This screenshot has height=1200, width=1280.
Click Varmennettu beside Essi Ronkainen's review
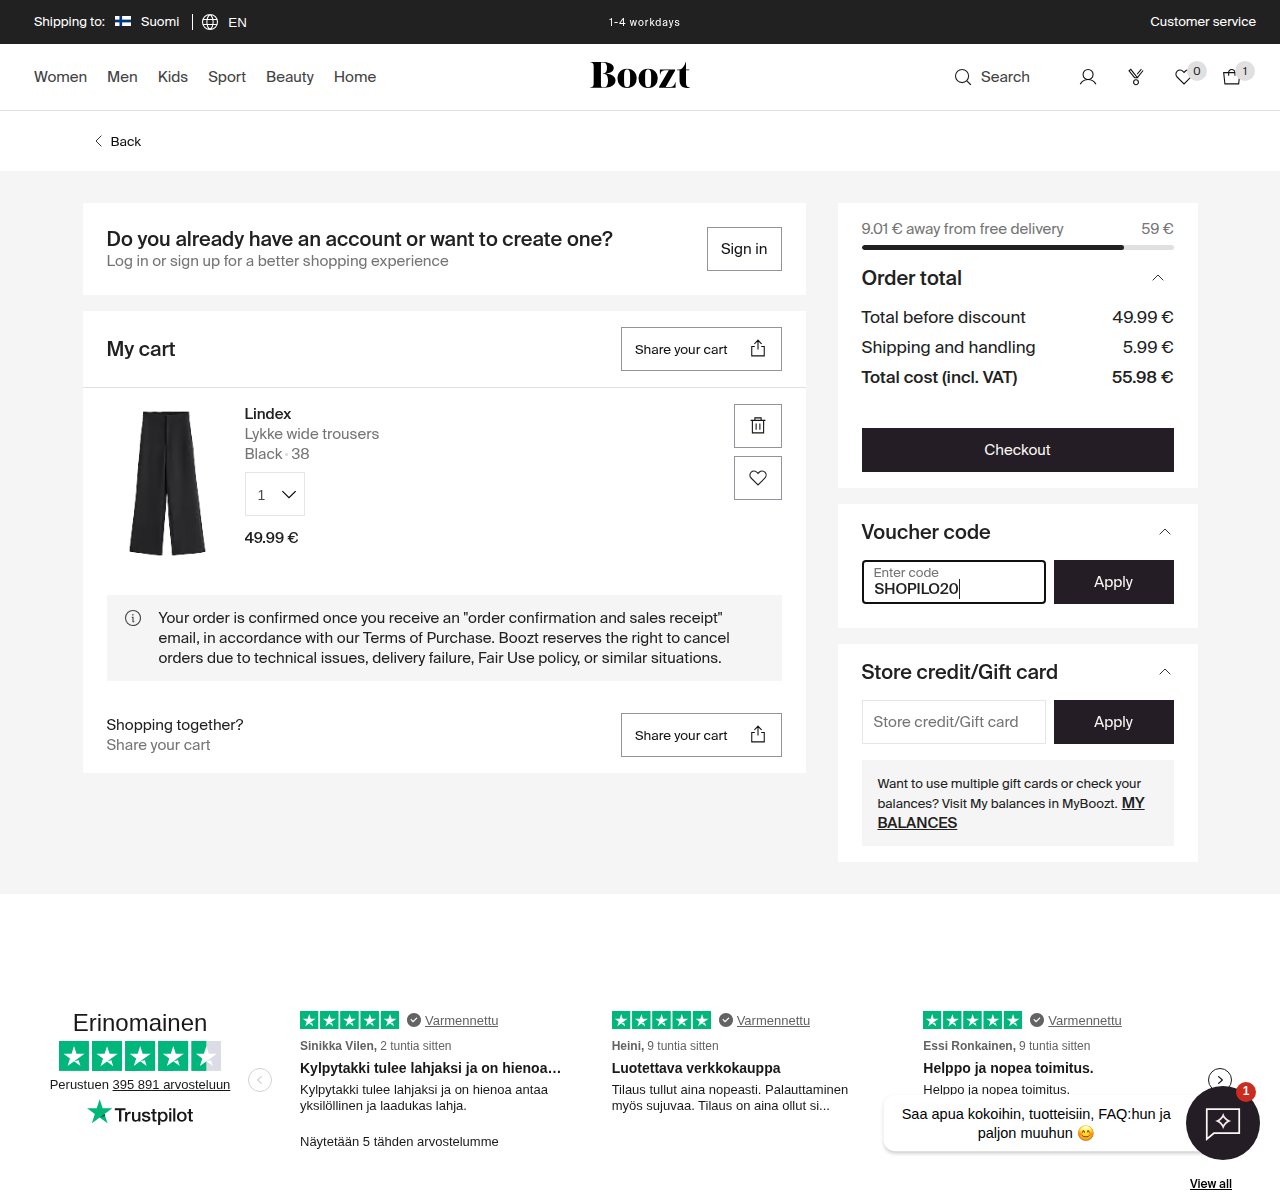coord(1085,1020)
